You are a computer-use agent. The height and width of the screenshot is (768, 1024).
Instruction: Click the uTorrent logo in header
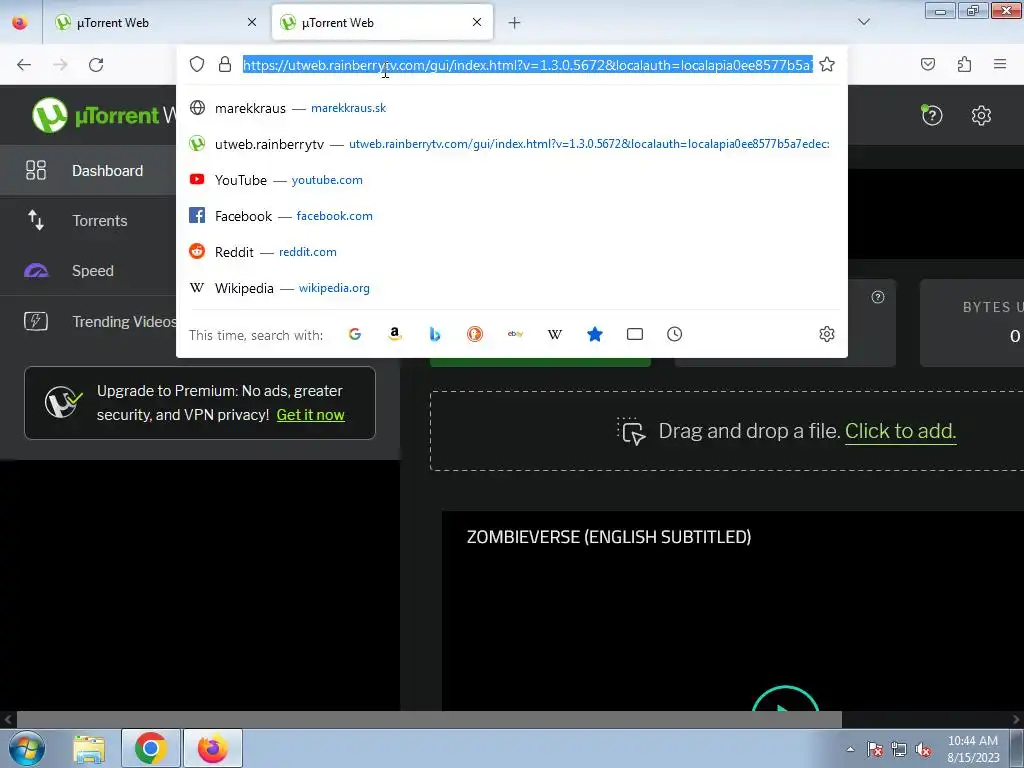pyautogui.click(x=104, y=115)
